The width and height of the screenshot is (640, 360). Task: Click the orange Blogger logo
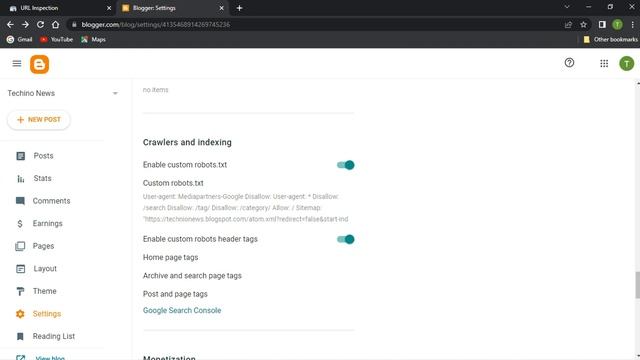(x=40, y=64)
